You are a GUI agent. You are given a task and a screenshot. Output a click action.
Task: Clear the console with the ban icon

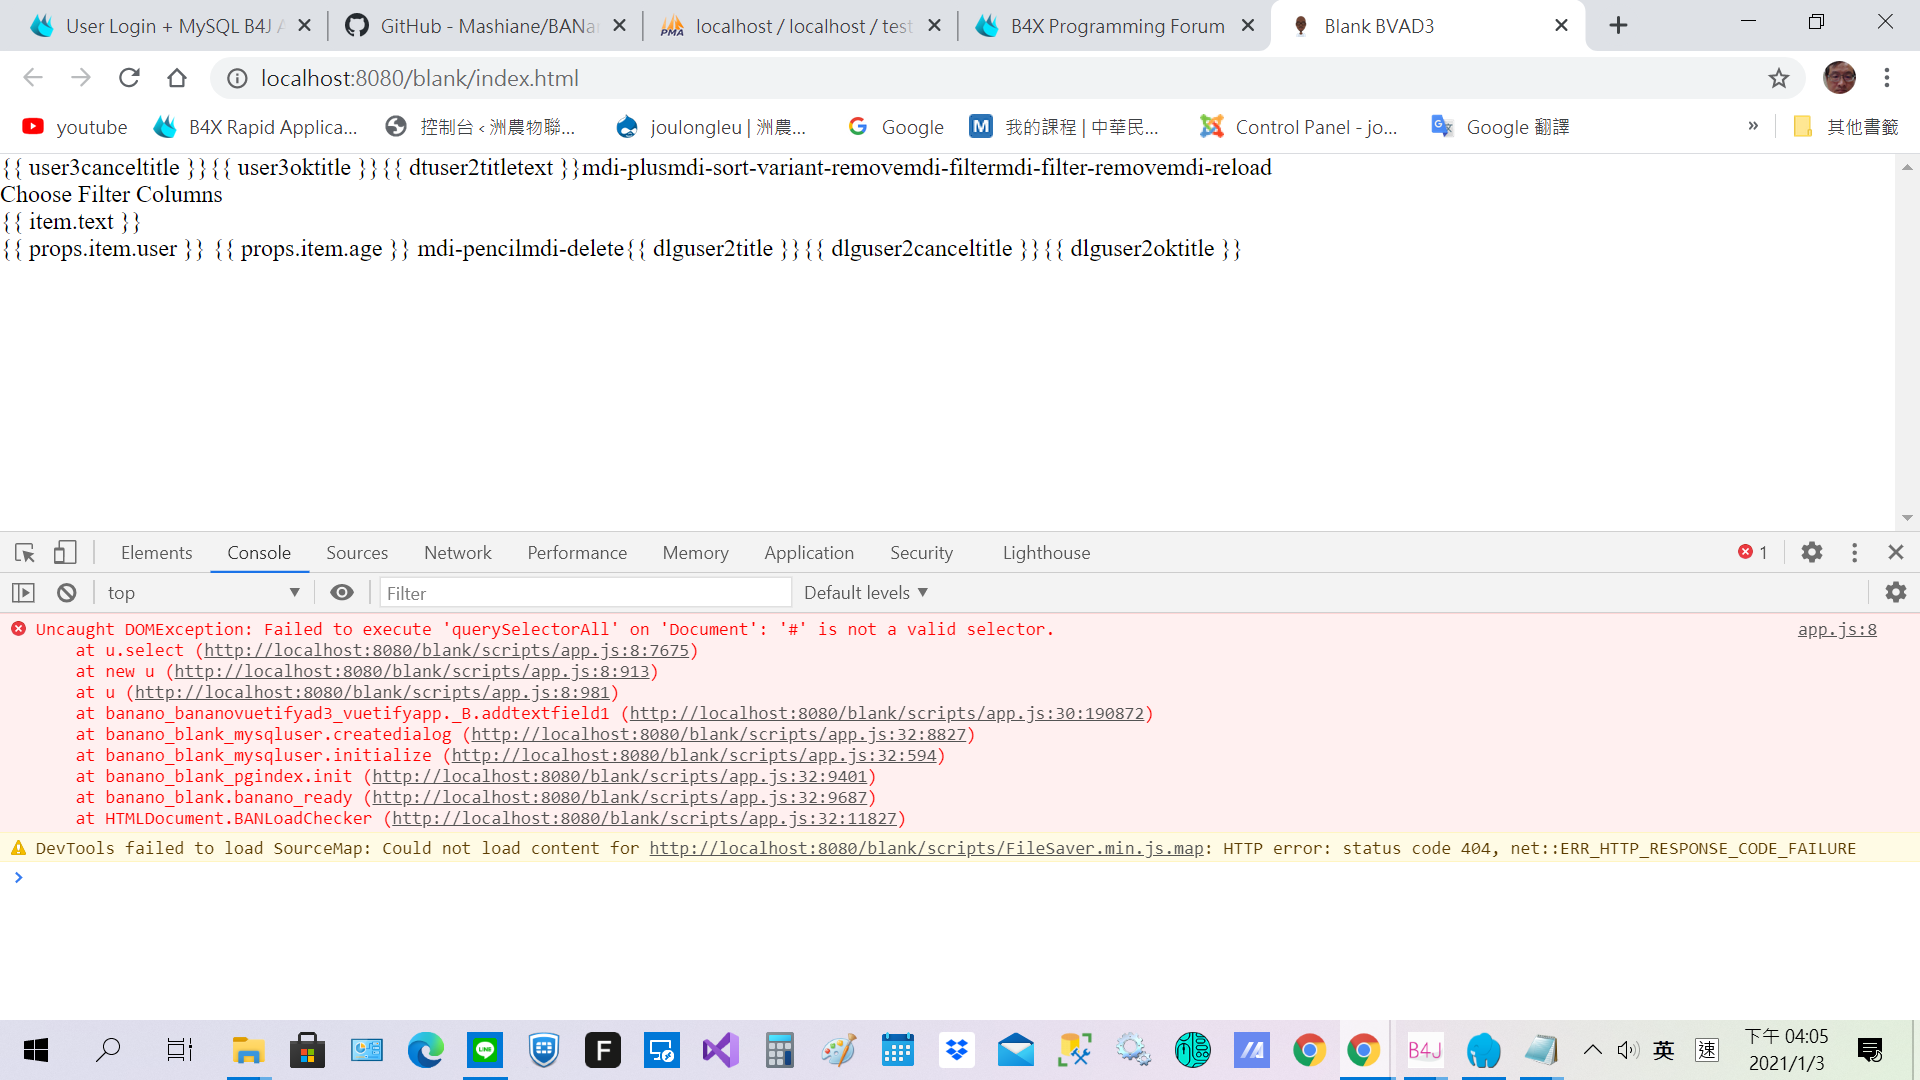pyautogui.click(x=67, y=593)
